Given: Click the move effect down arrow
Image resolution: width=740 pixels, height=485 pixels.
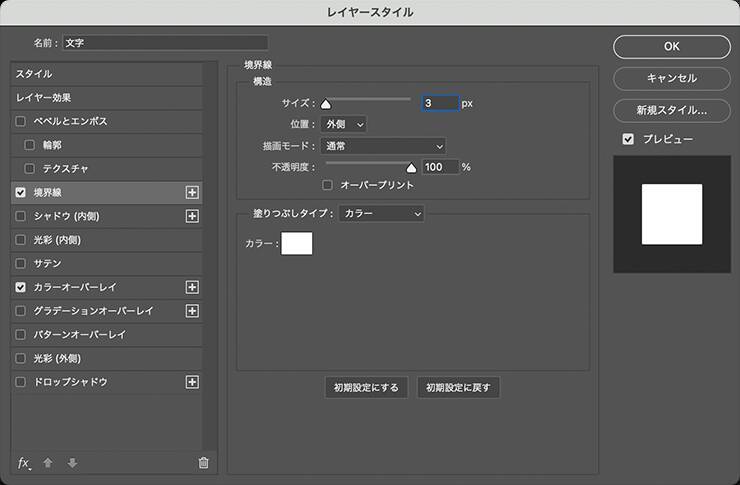Looking at the screenshot, I should pyautogui.click(x=72, y=462).
